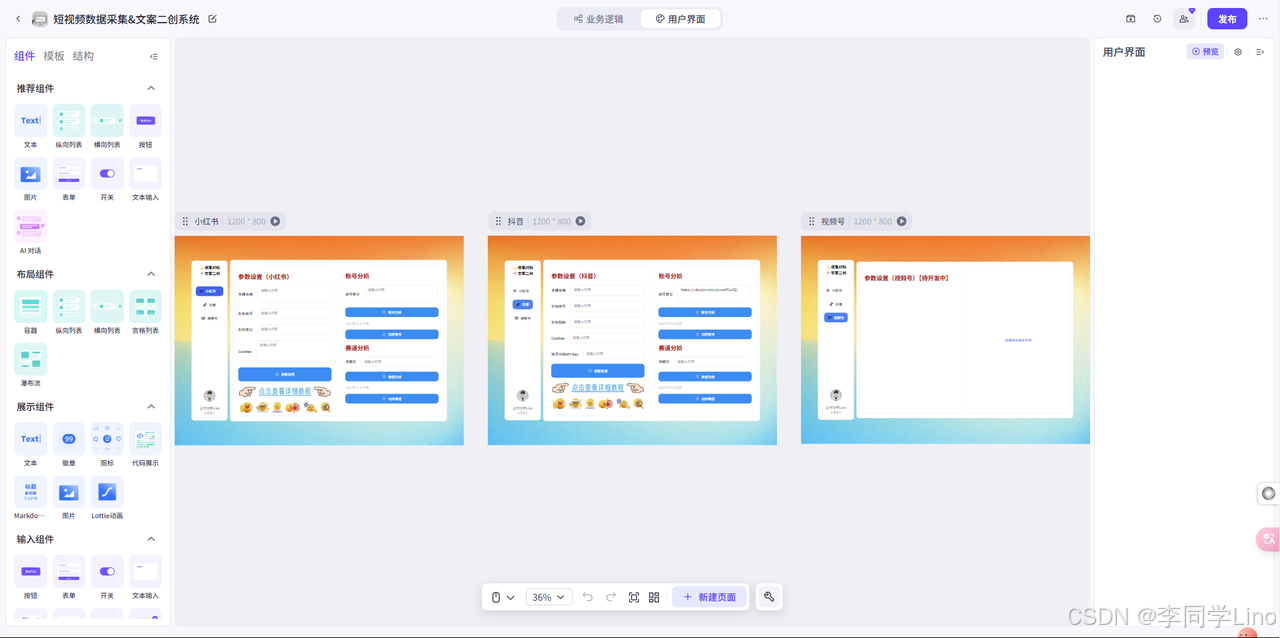Image resolution: width=1280 pixels, height=638 pixels.
Task: Click the pink translate floating button
Action: tap(1268, 539)
